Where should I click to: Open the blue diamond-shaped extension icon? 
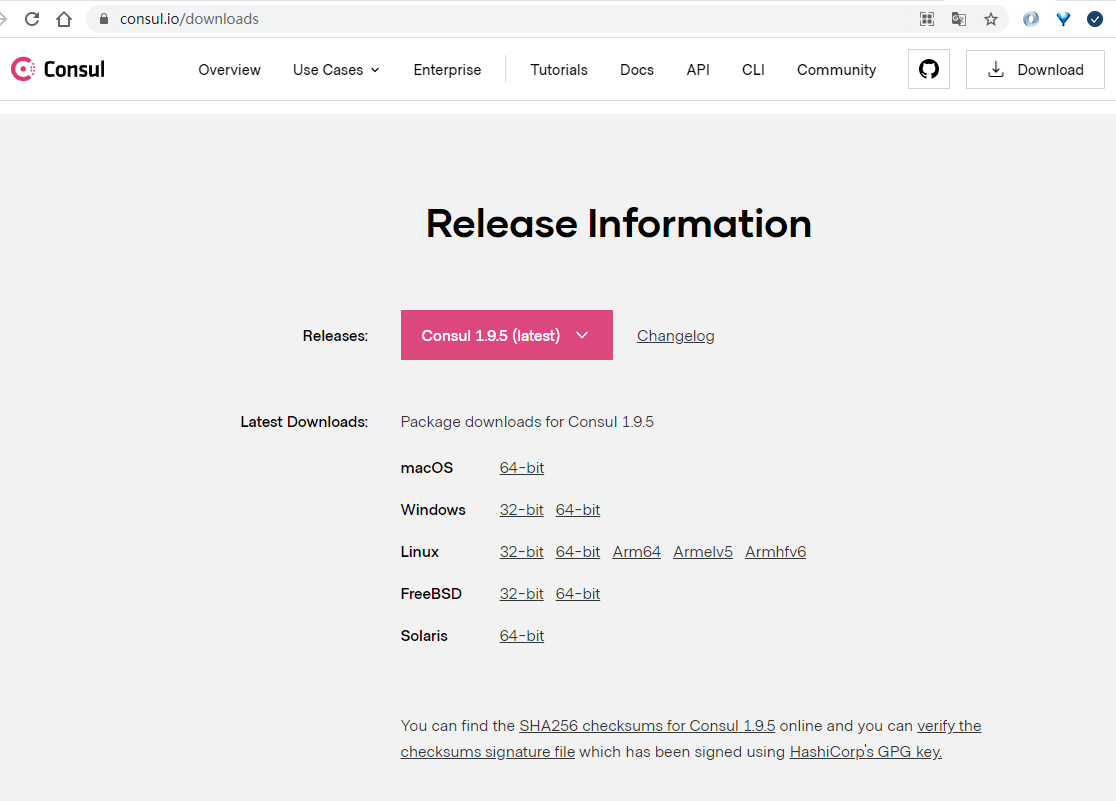[1063, 19]
